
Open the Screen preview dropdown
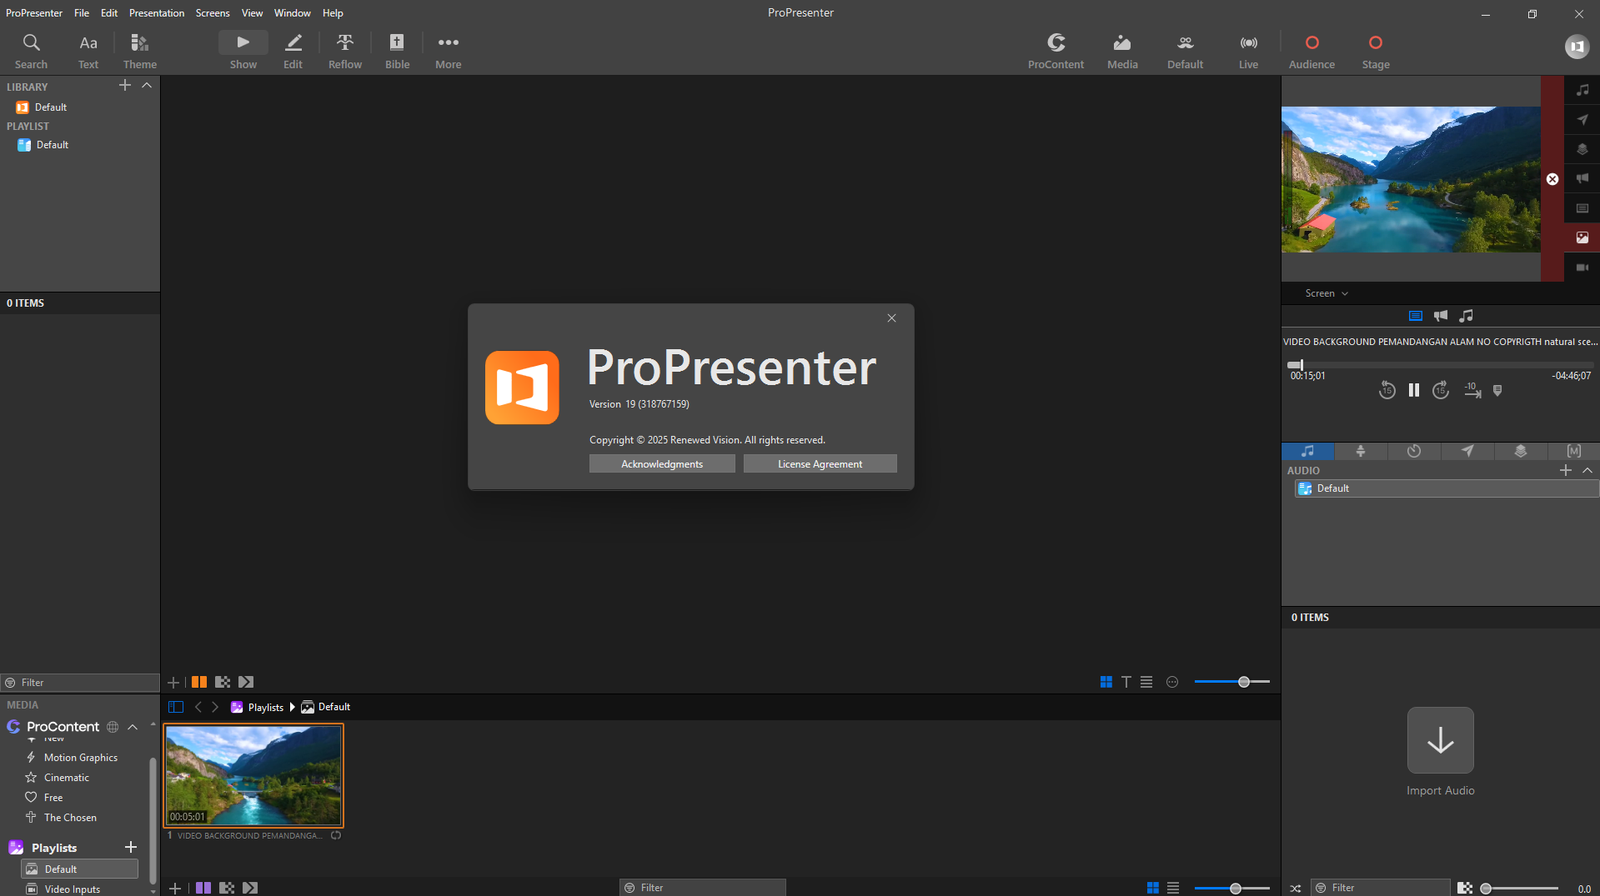pyautogui.click(x=1326, y=293)
